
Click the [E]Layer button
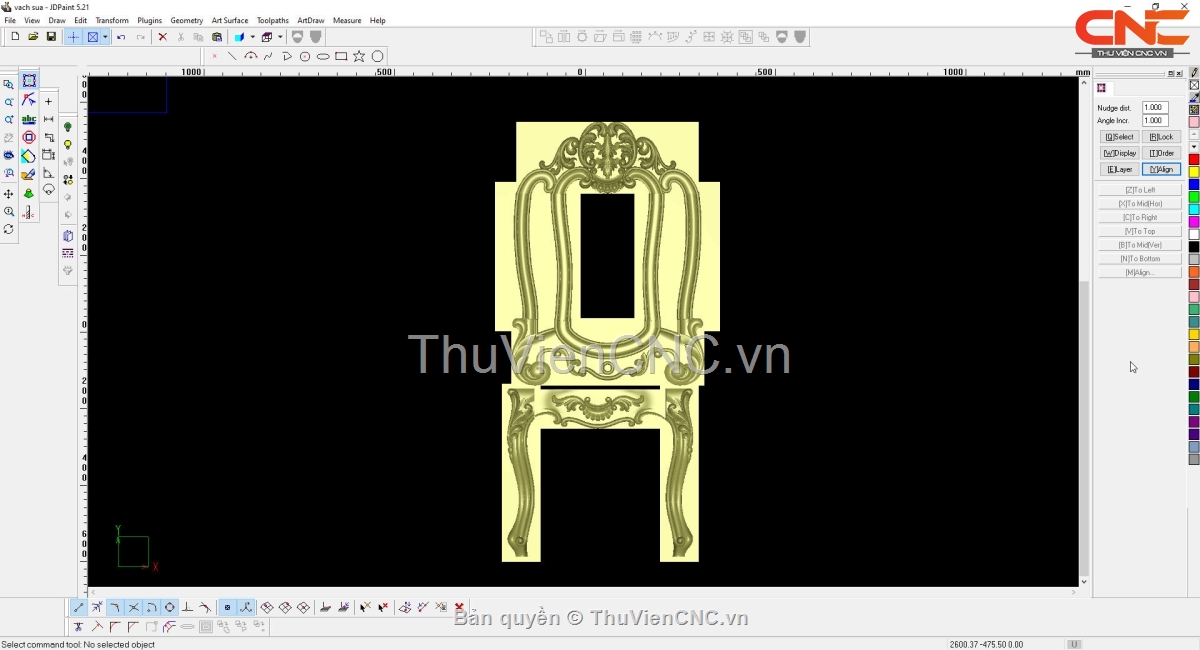click(1119, 170)
